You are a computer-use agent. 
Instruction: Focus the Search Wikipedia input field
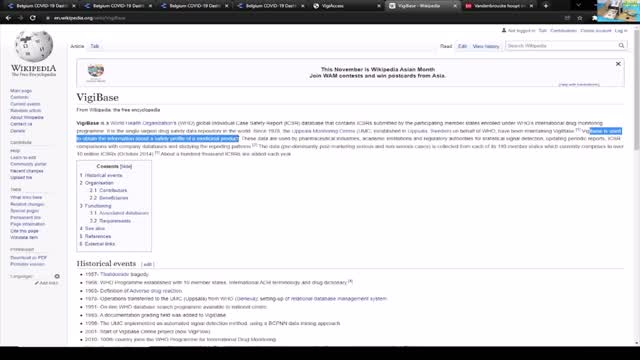561,46
